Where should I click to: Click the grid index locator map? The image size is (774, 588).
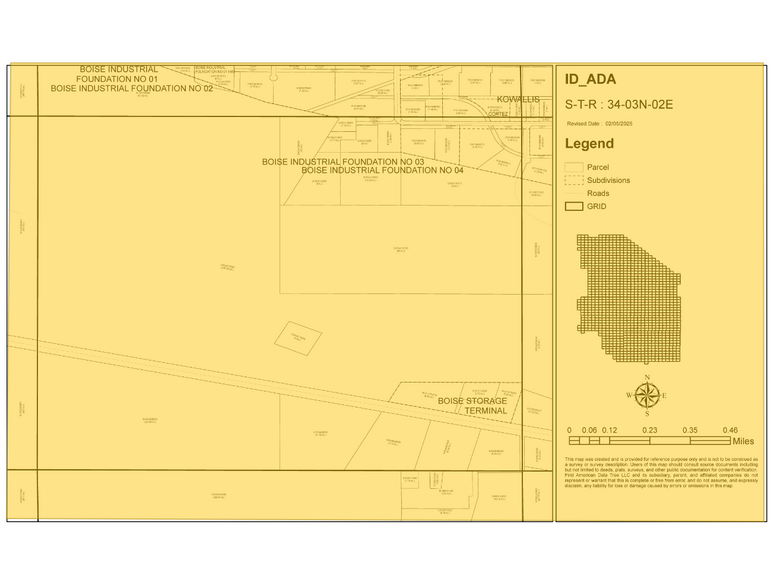(x=630, y=298)
